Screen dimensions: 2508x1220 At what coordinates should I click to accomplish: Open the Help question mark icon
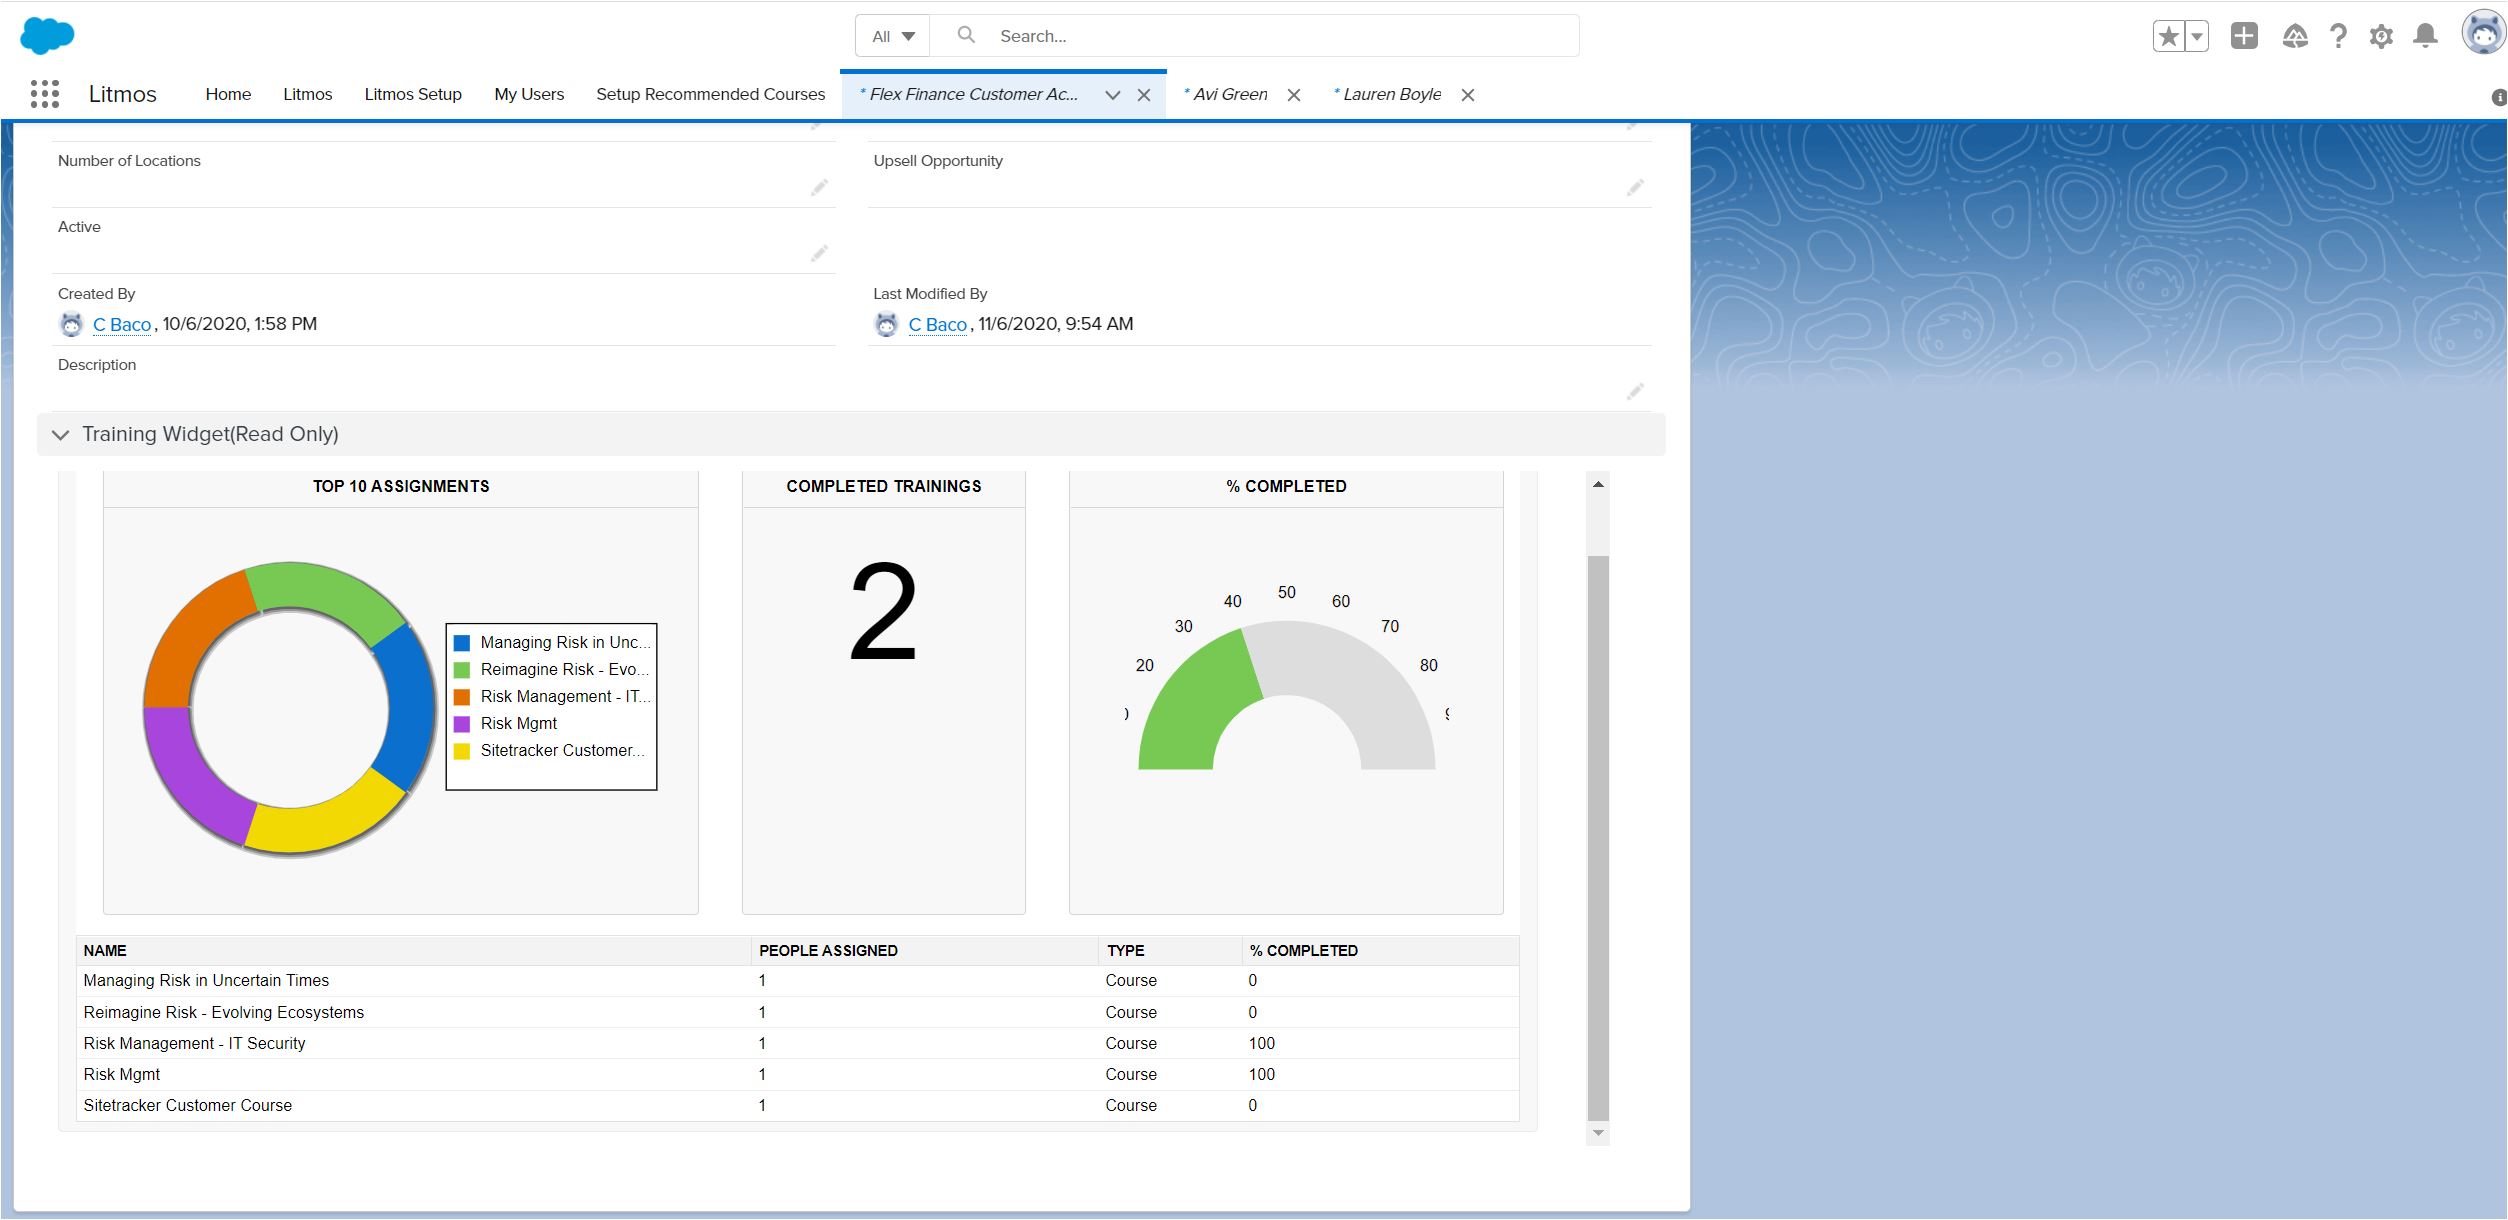[x=2338, y=37]
